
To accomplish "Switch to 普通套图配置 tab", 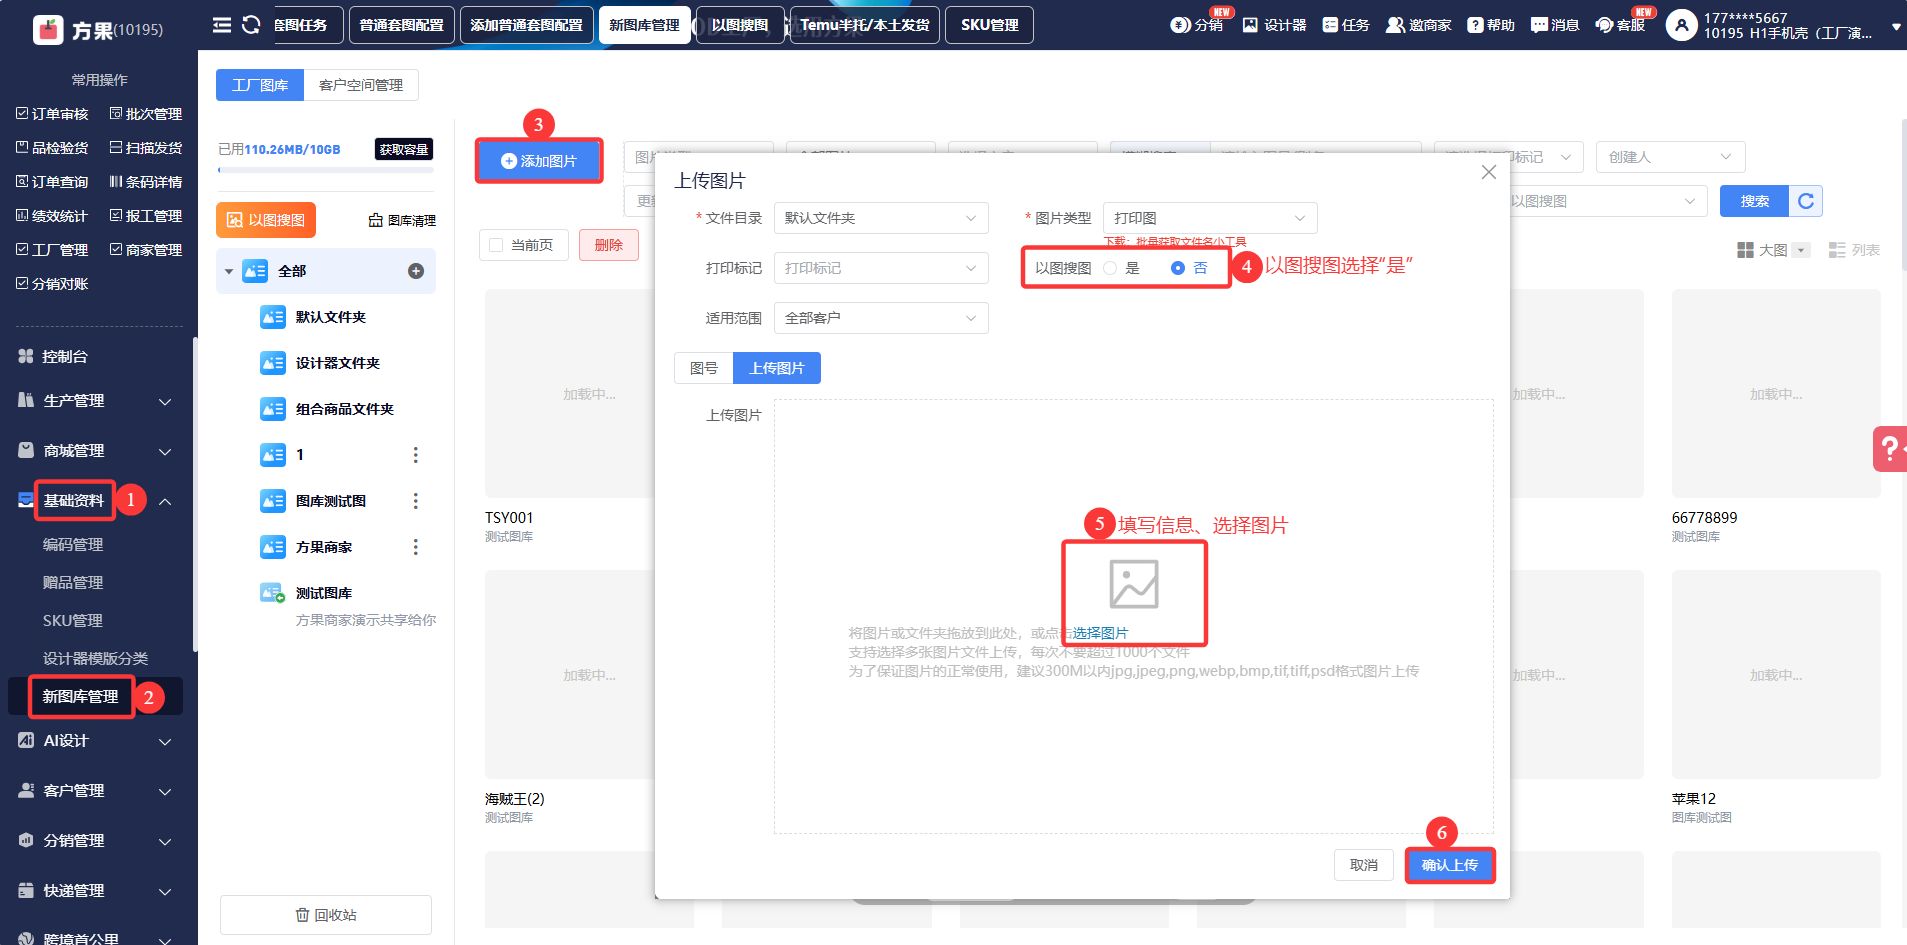I will tap(402, 25).
